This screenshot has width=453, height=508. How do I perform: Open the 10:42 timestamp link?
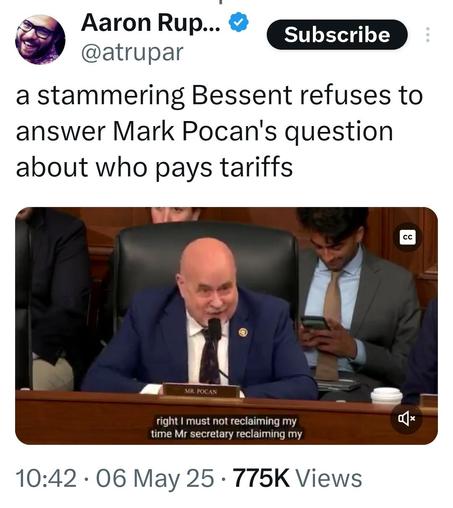tap(46, 478)
